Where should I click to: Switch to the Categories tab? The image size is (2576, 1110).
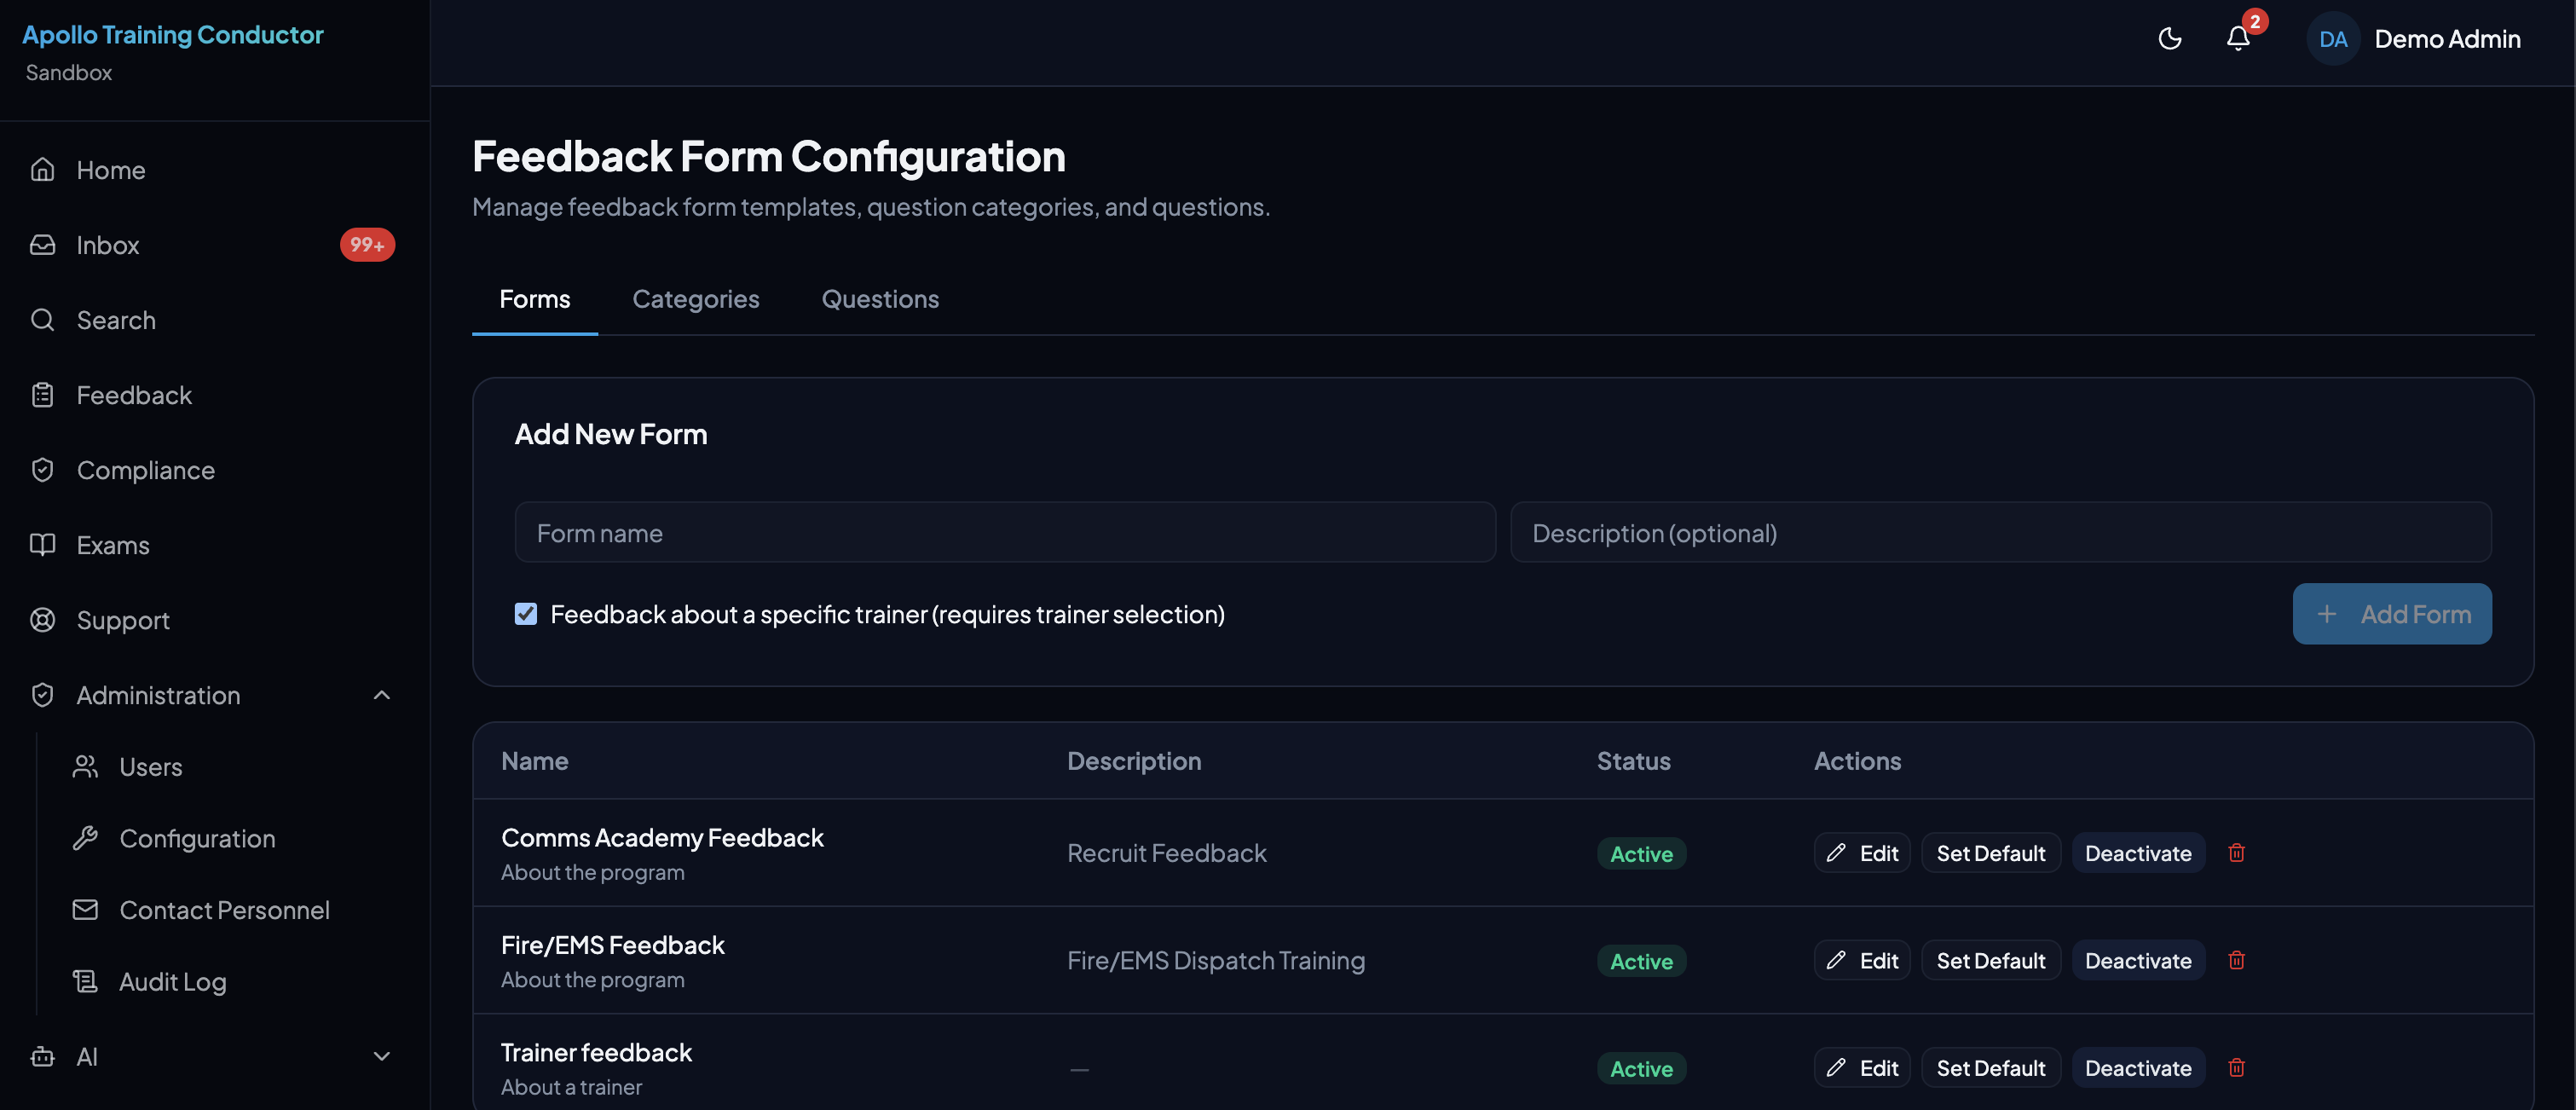click(x=696, y=299)
